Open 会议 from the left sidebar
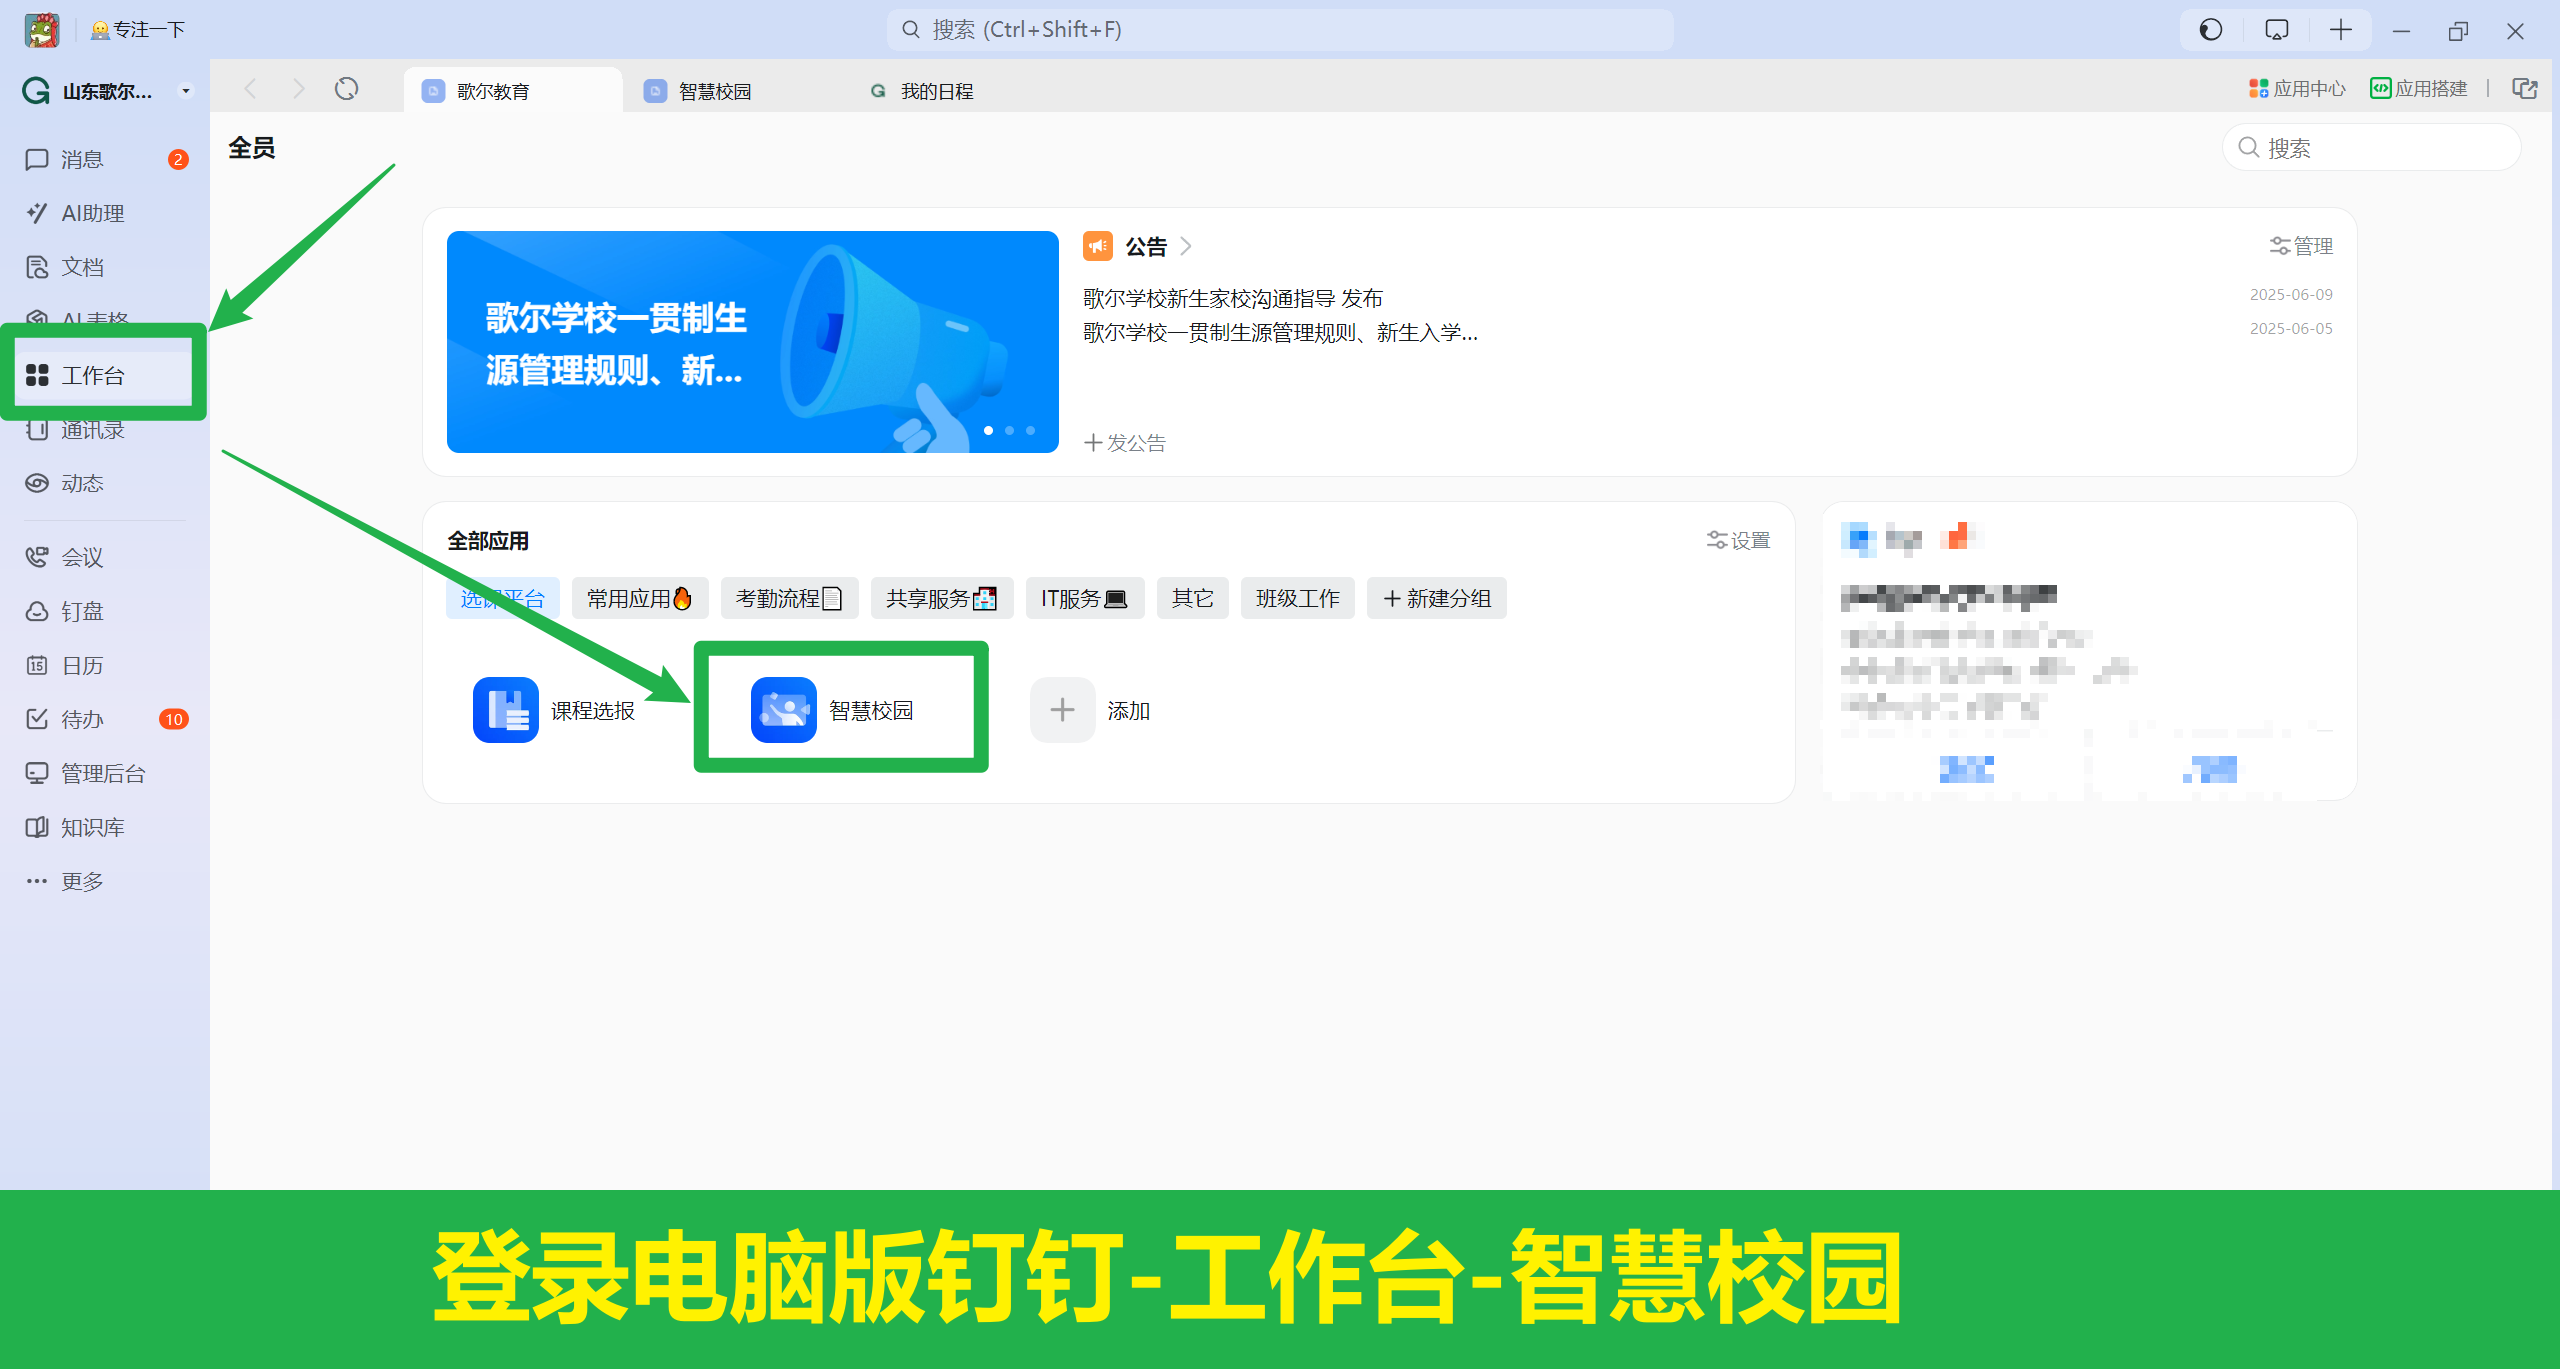Screen dimensions: 2560x1369 [82, 557]
